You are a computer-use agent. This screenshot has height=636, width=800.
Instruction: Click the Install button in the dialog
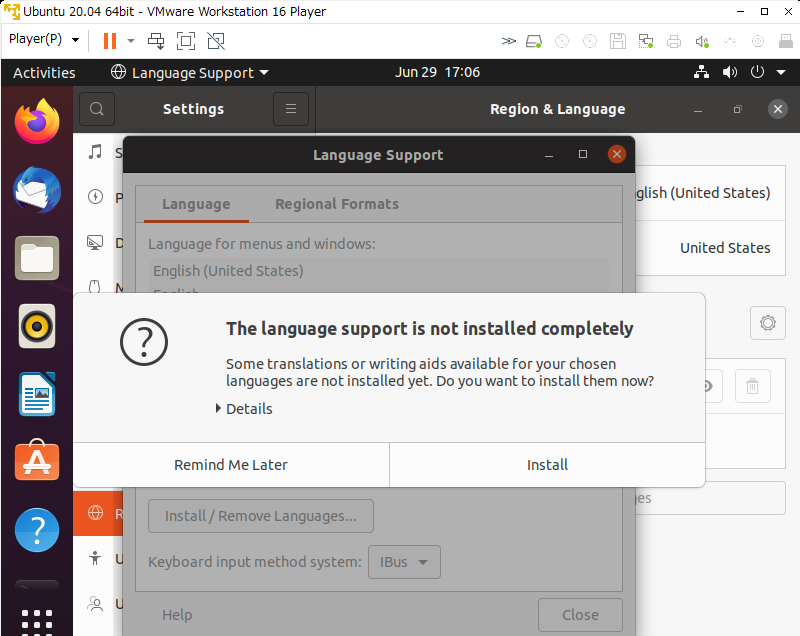[547, 465]
